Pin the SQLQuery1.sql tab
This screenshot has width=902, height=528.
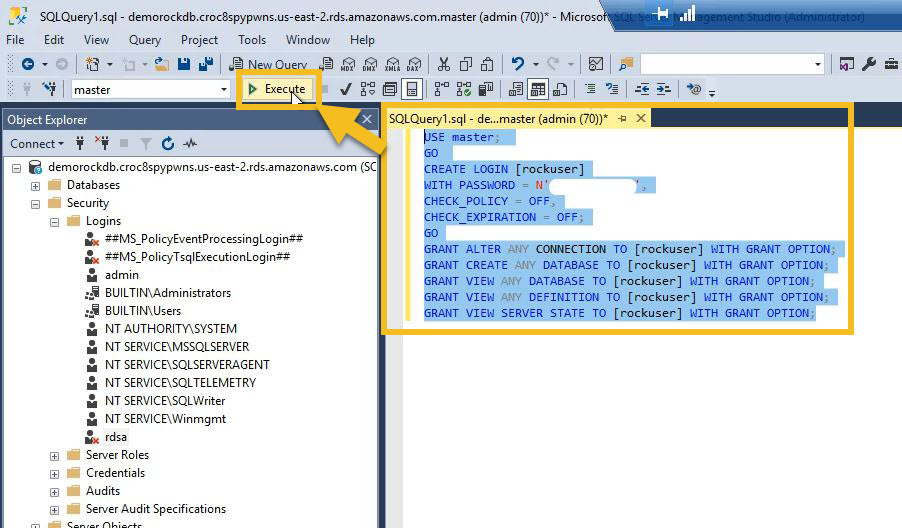[622, 118]
